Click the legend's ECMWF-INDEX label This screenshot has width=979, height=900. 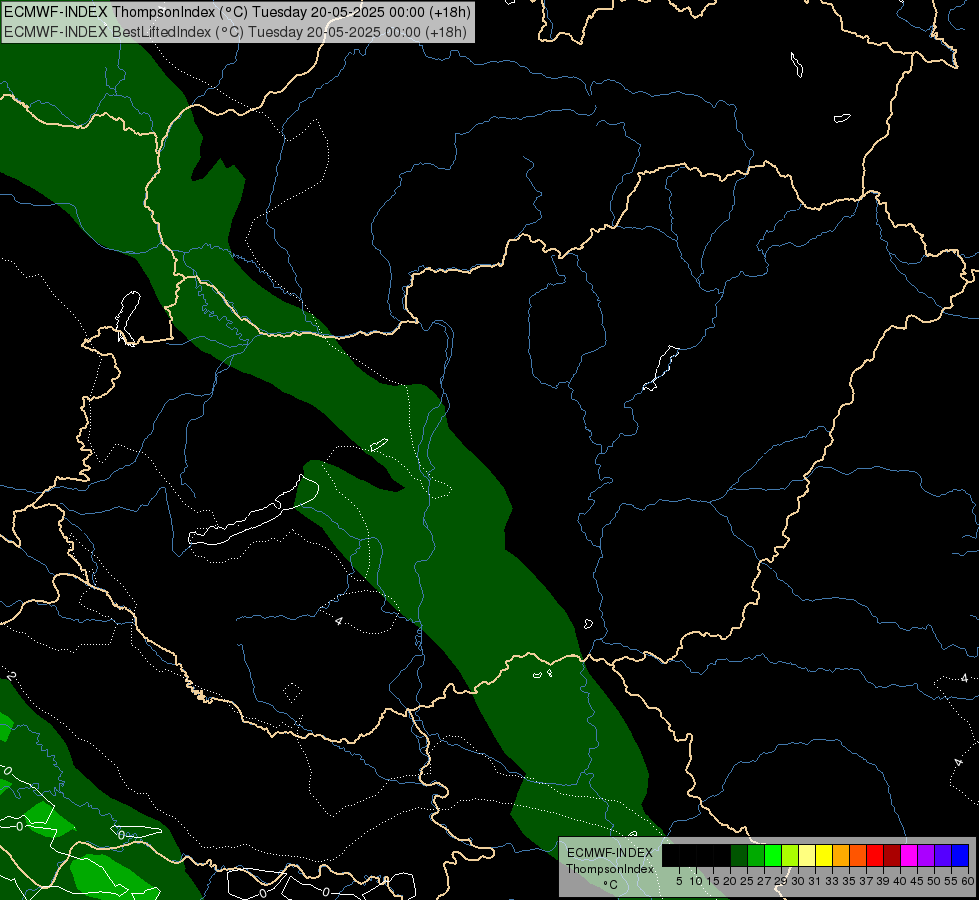click(610, 853)
